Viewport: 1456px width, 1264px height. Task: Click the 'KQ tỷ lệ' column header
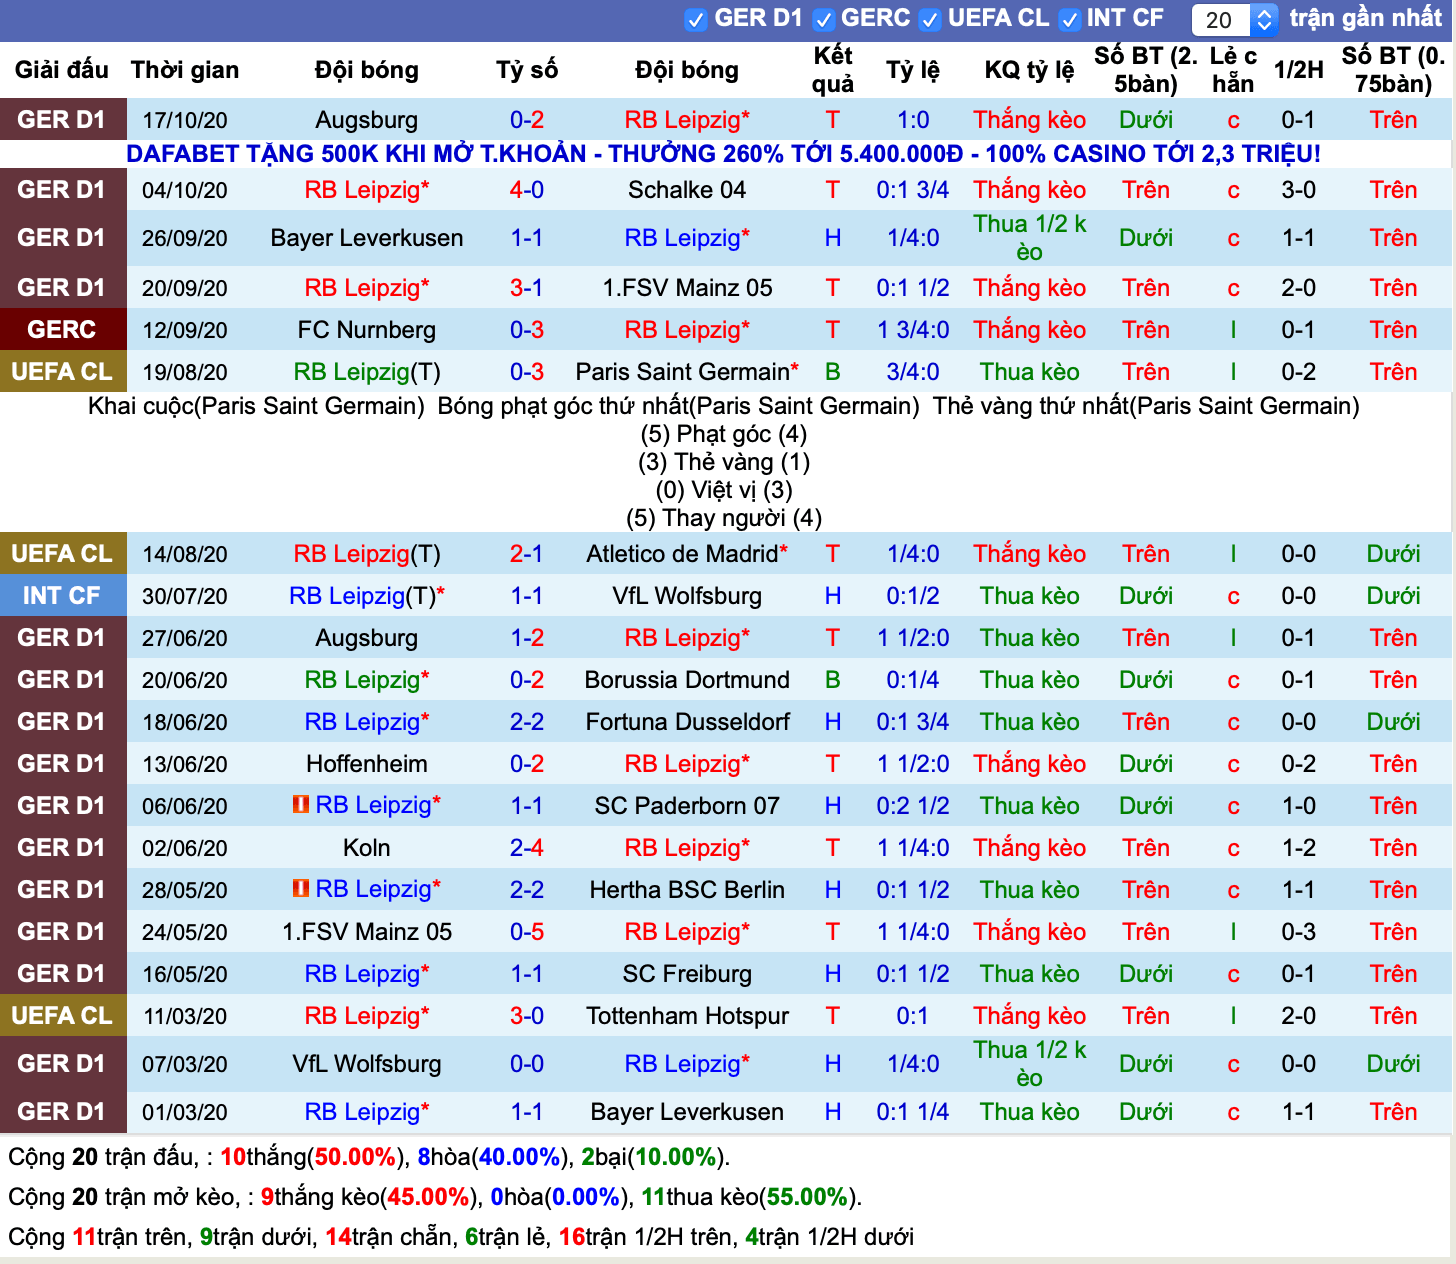(1029, 70)
